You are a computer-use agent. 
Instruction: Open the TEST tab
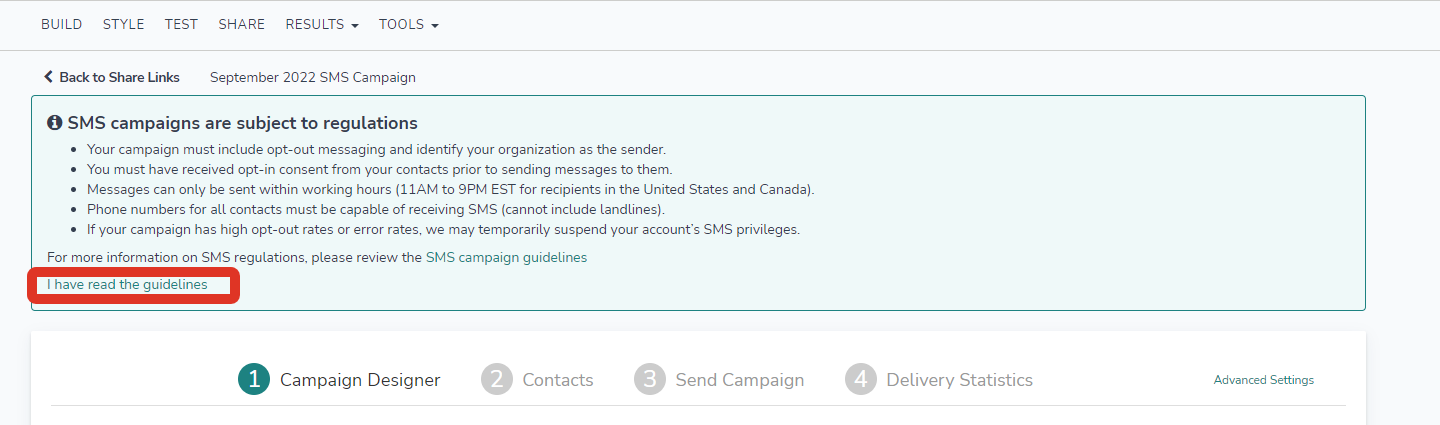tap(181, 24)
